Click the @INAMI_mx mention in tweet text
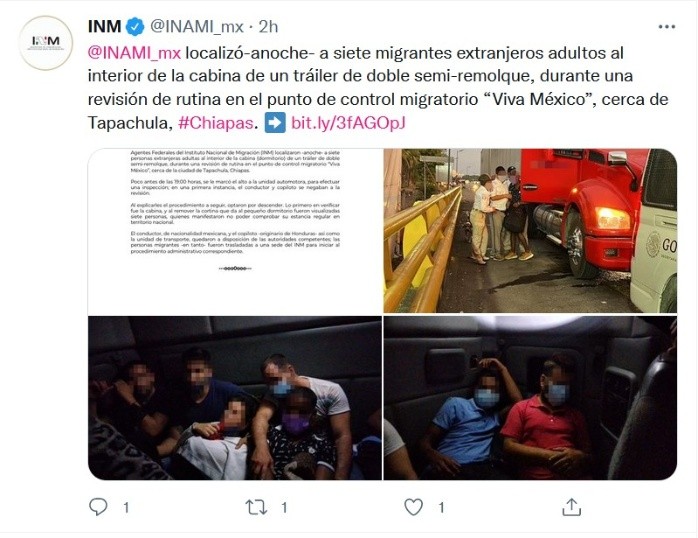This screenshot has width=698, height=538. pos(134,53)
